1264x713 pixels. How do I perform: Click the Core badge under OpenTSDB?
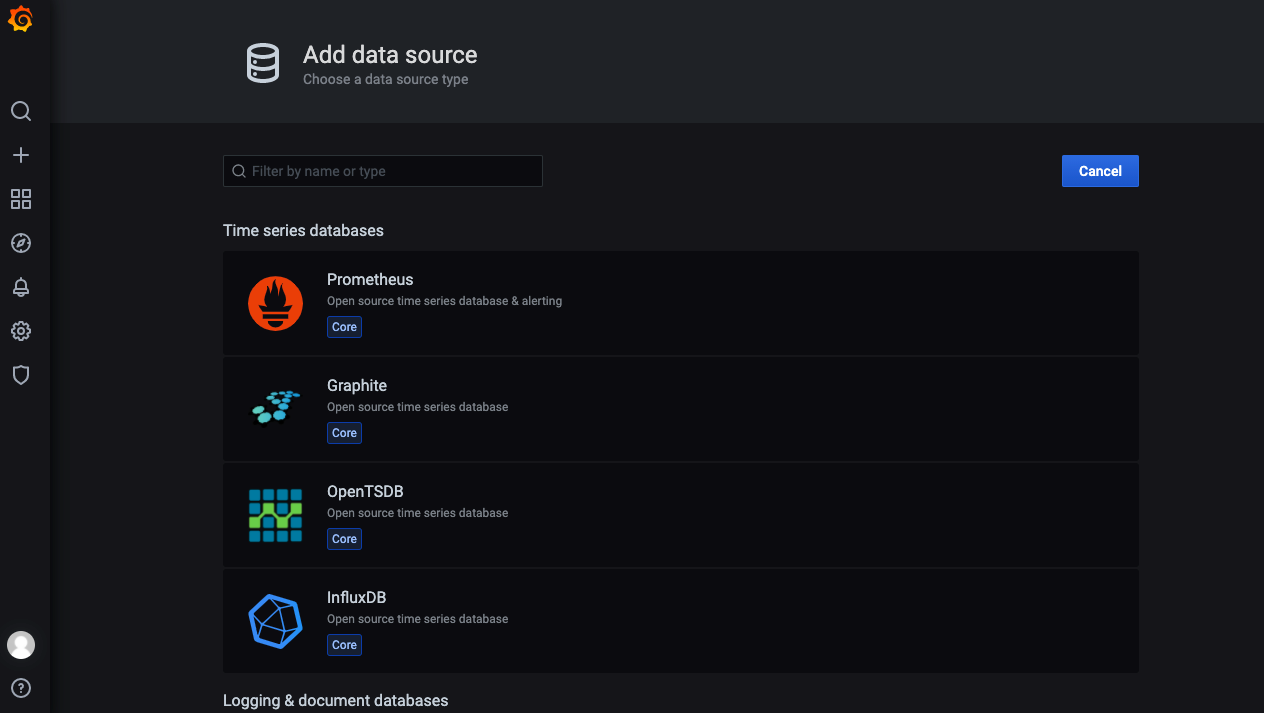tap(344, 539)
